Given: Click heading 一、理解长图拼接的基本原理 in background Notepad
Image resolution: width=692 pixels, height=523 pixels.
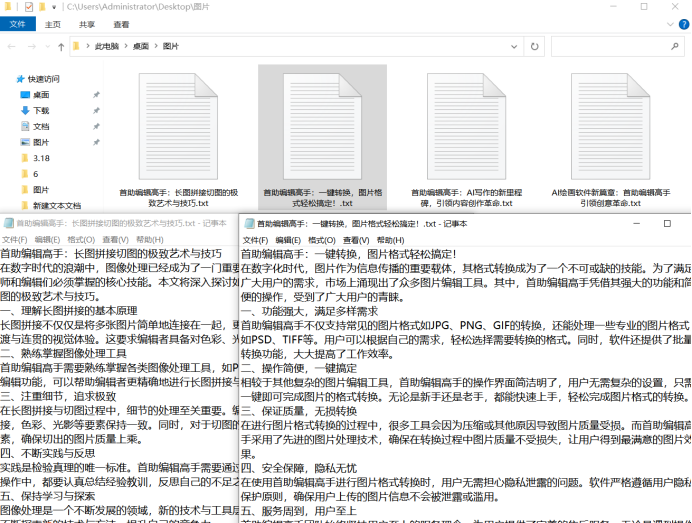Looking at the screenshot, I should pyautogui.click(x=68, y=311).
